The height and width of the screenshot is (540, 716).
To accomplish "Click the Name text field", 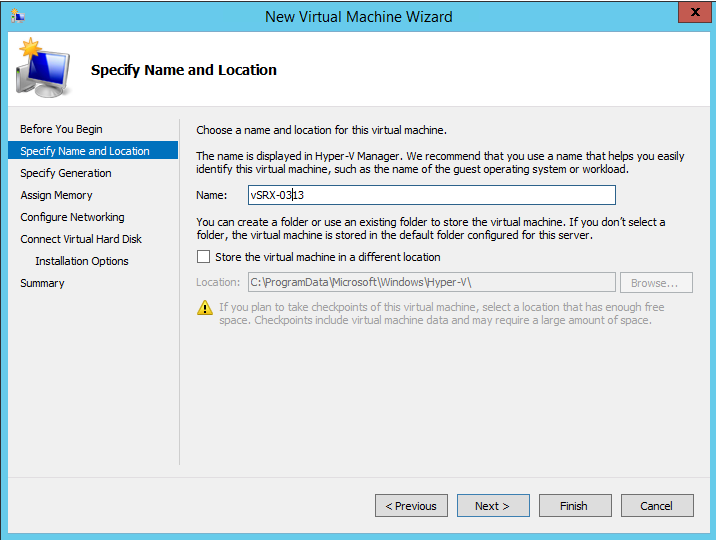I will pos(431,195).
